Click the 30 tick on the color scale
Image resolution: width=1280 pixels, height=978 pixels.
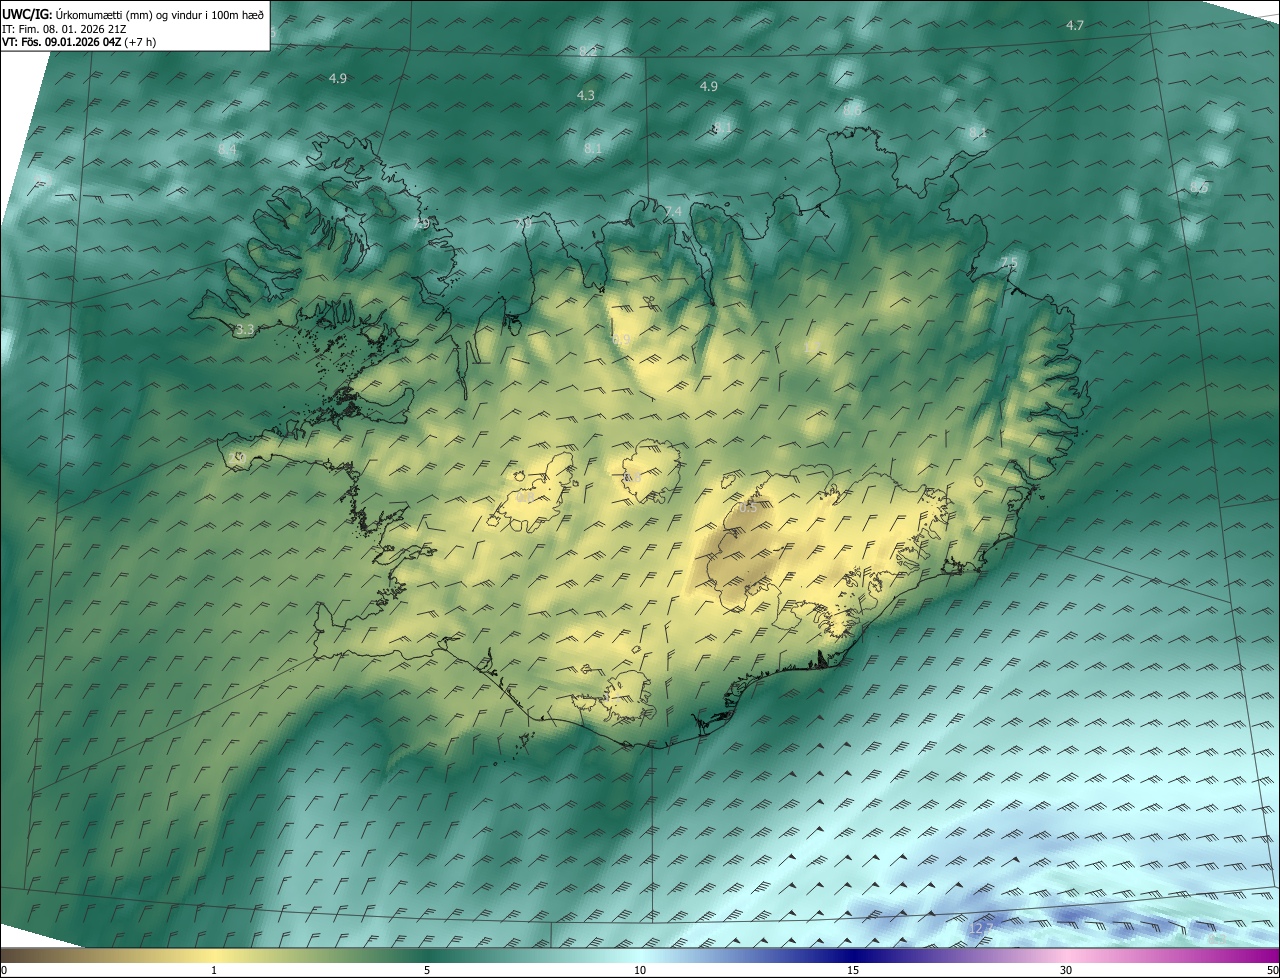pos(1066,970)
